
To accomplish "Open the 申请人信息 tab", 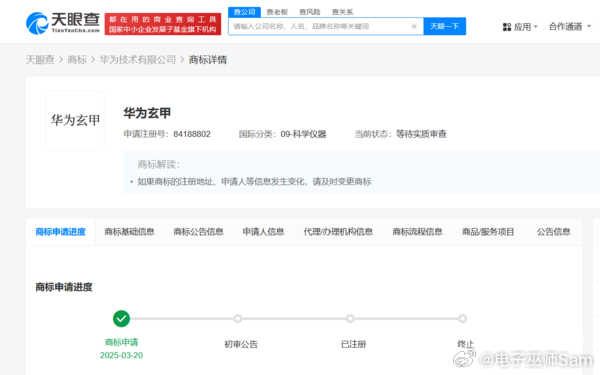I will (263, 232).
